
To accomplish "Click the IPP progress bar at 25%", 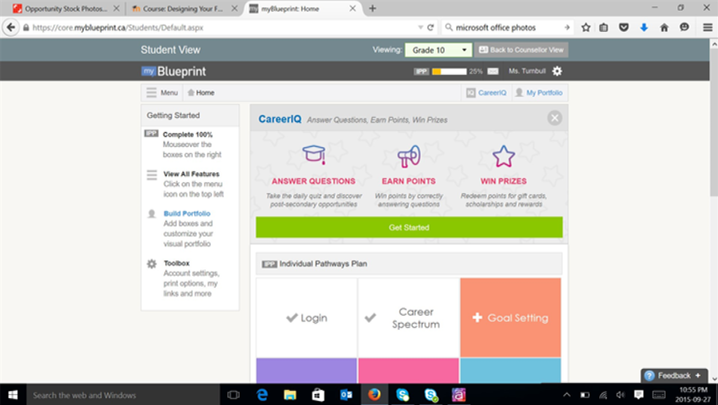I will 449,71.
